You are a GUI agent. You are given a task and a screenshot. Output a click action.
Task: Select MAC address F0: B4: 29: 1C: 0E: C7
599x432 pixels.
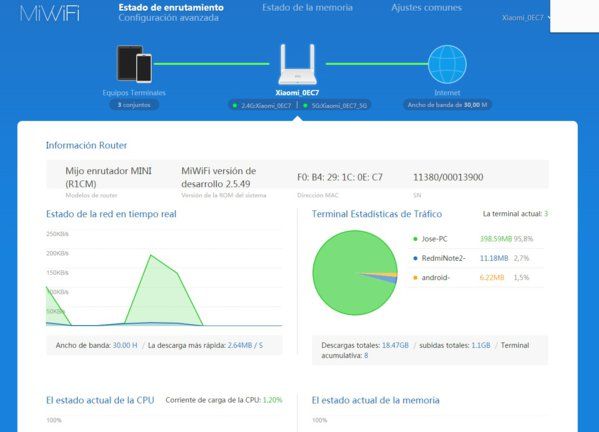340,177
